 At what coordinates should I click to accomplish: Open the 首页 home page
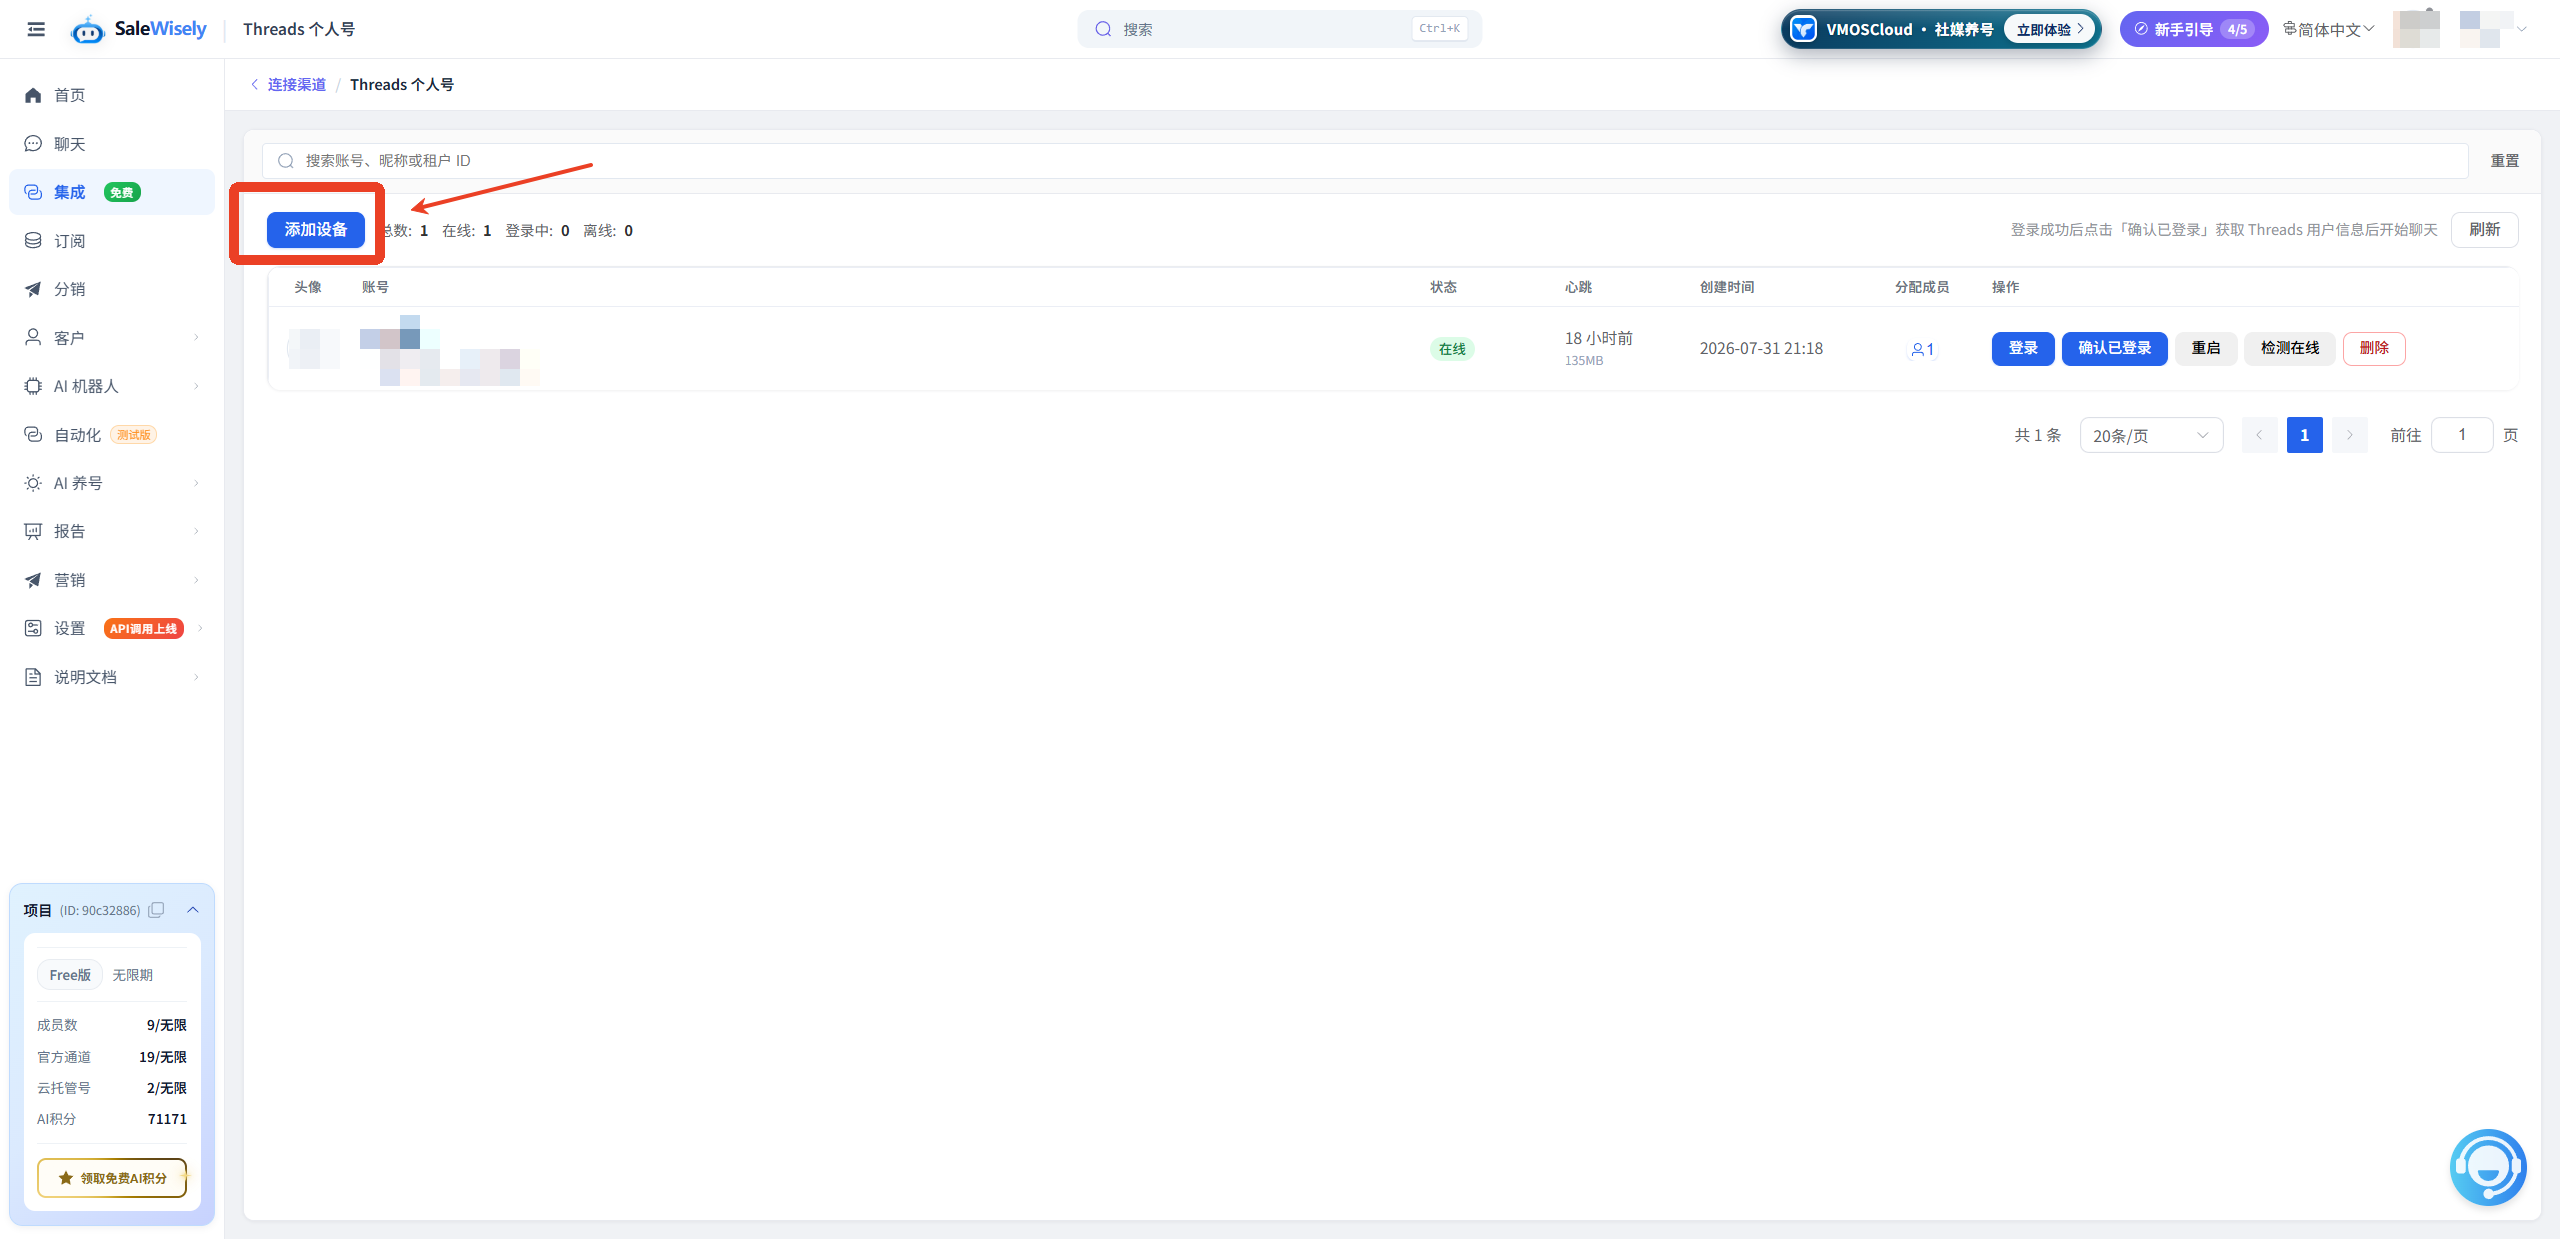point(112,95)
